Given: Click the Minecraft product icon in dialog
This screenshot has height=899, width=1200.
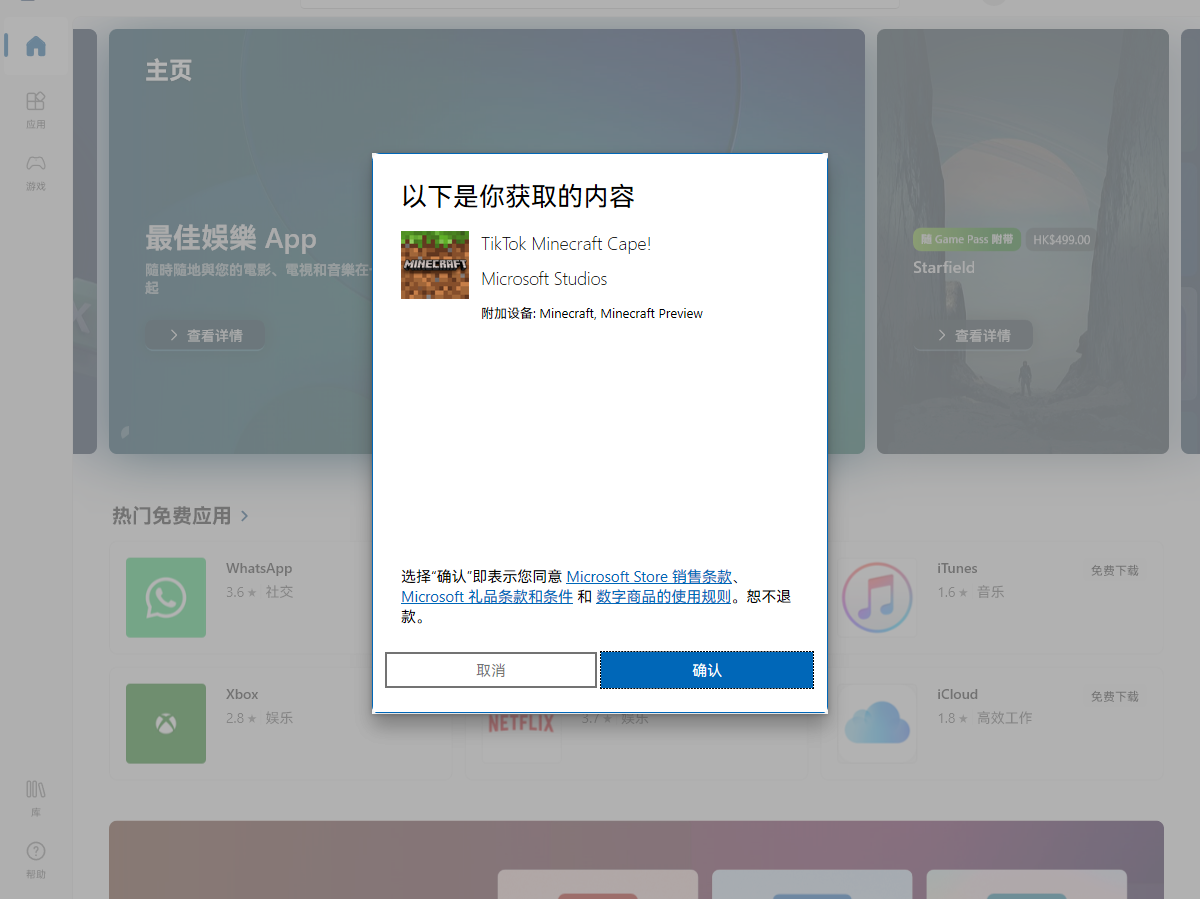Looking at the screenshot, I should pyautogui.click(x=435, y=265).
